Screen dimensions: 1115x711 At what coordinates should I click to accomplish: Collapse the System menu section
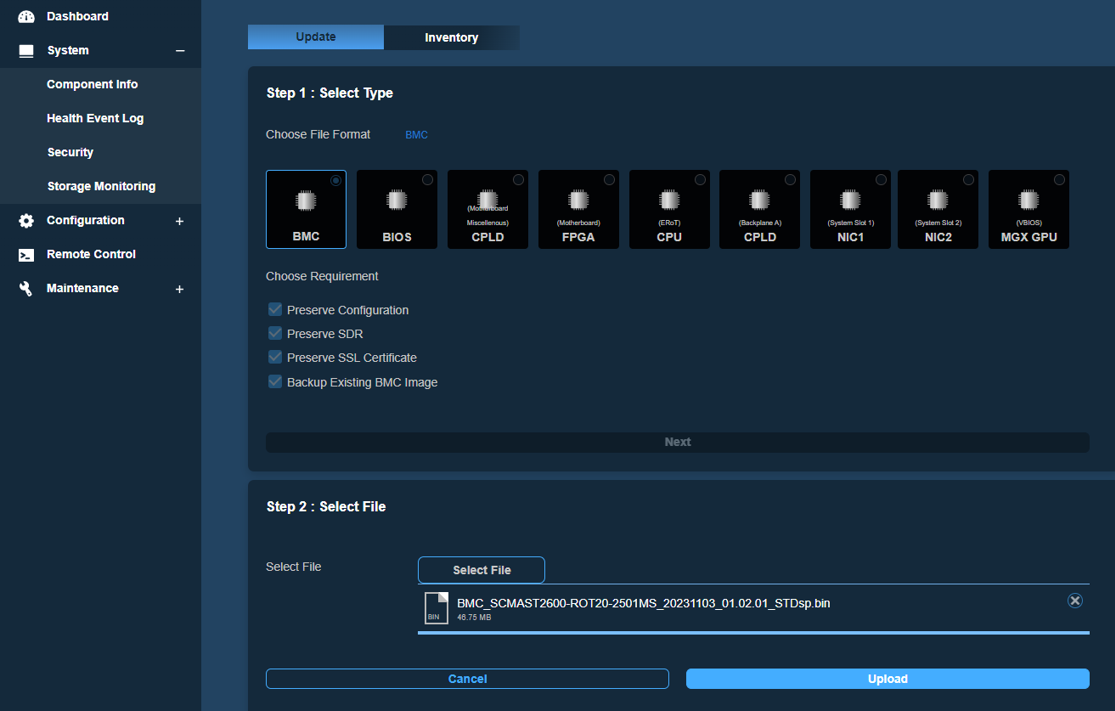pyautogui.click(x=180, y=51)
